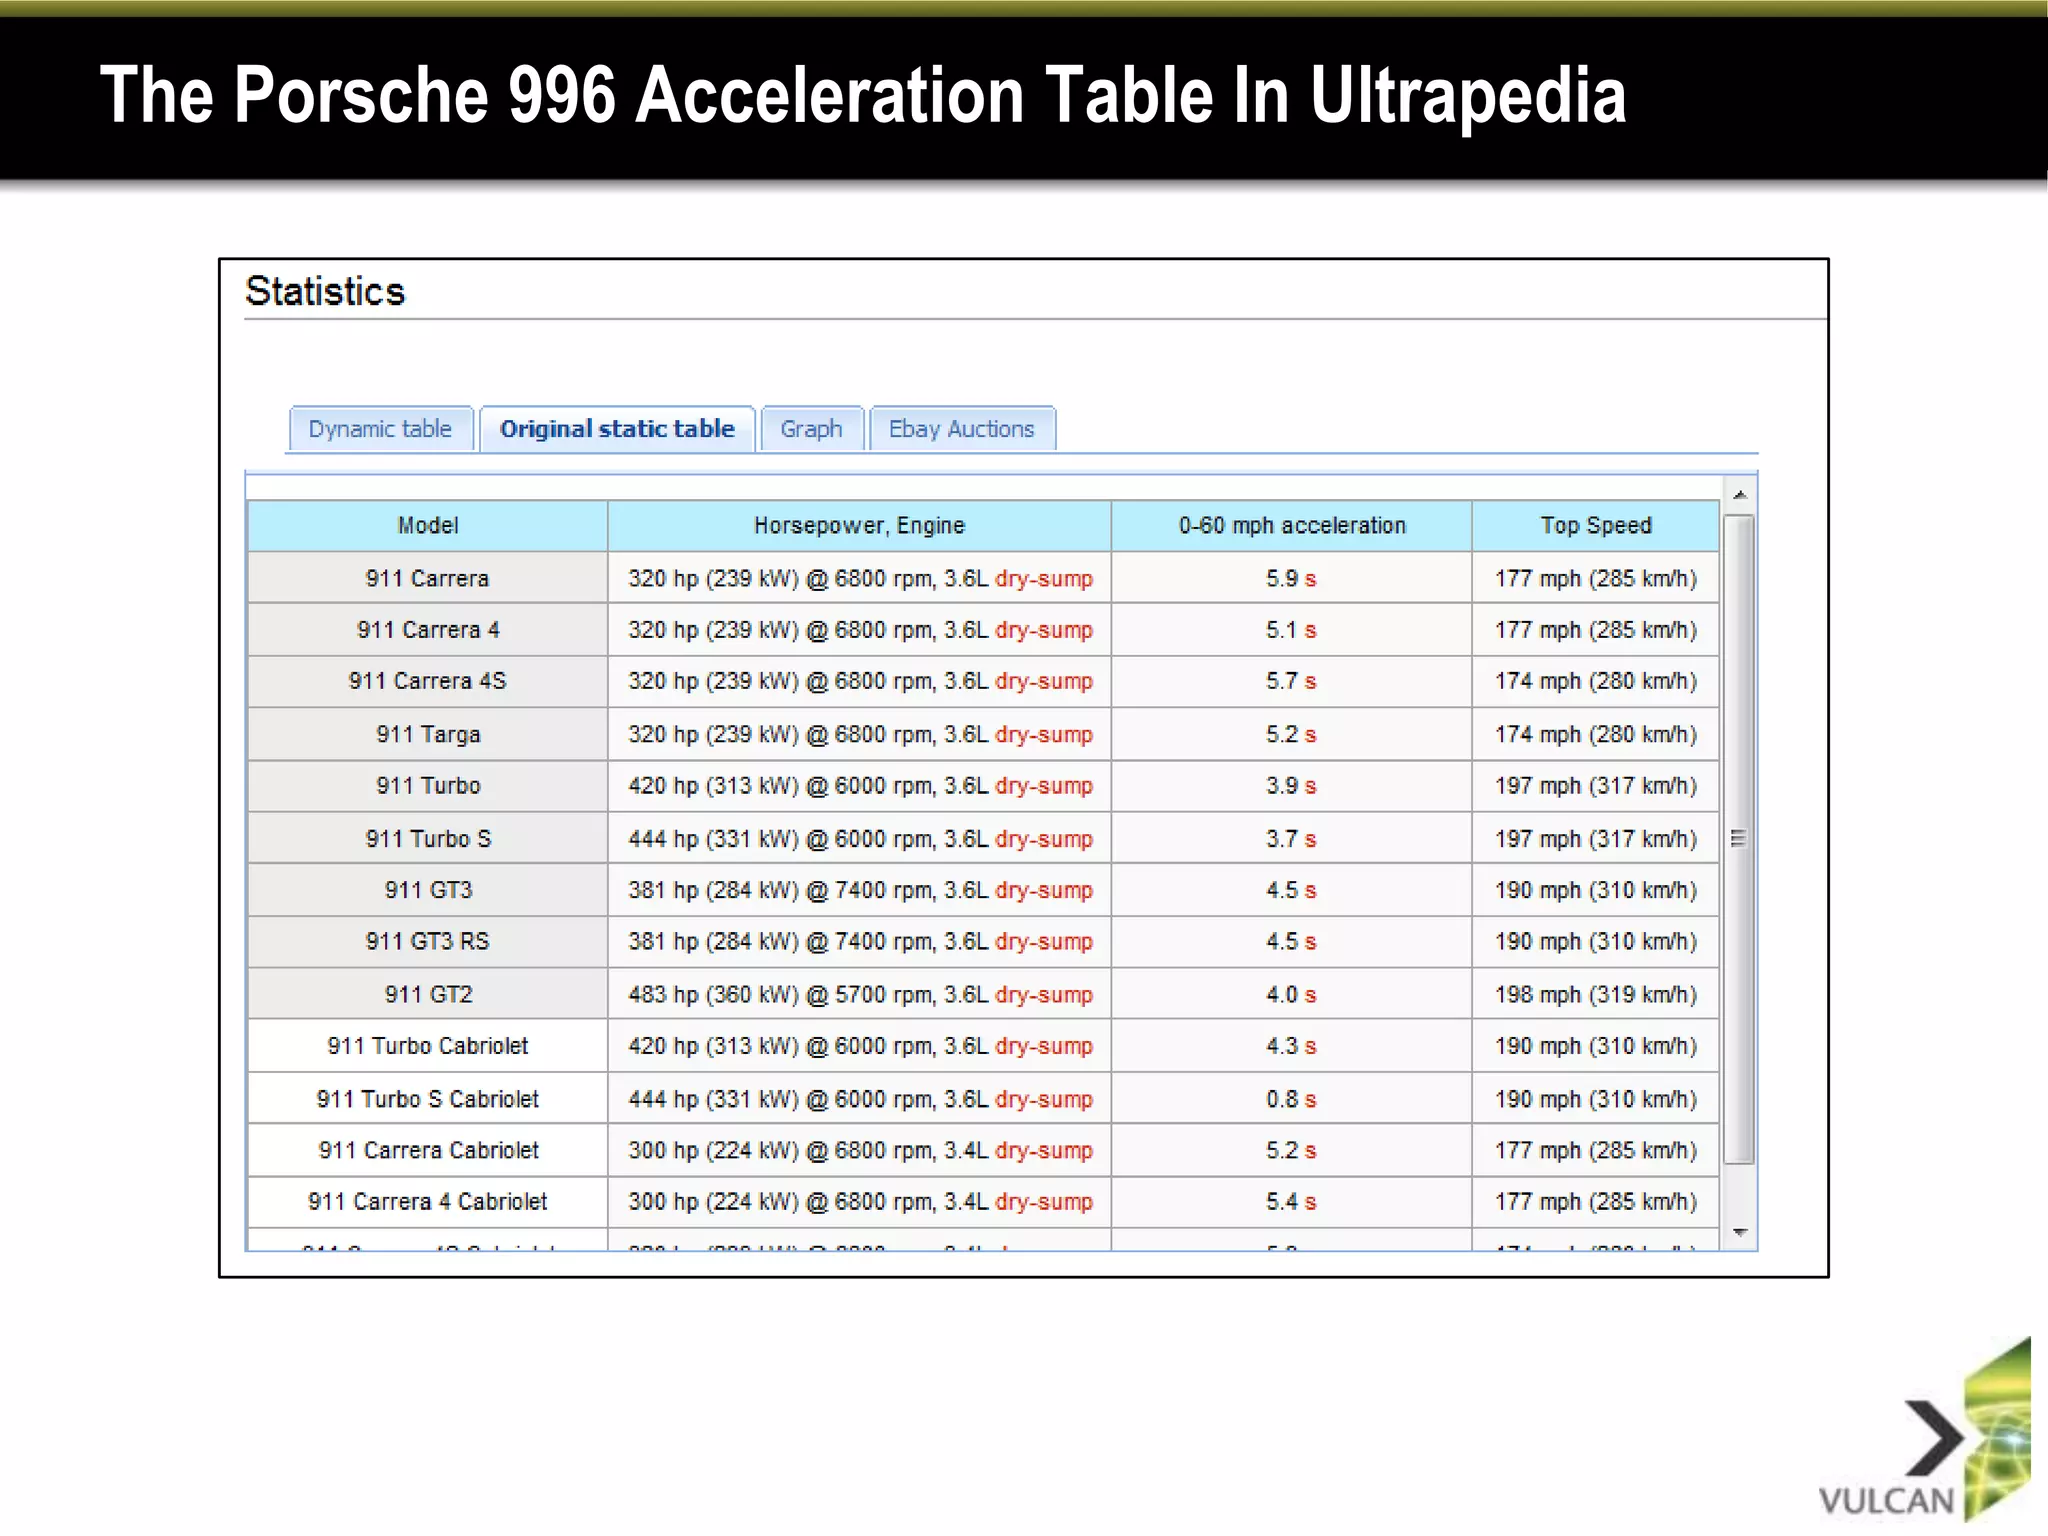Click the scrollbar thumb grip
This screenshot has width=2048, height=1536.
click(1739, 838)
